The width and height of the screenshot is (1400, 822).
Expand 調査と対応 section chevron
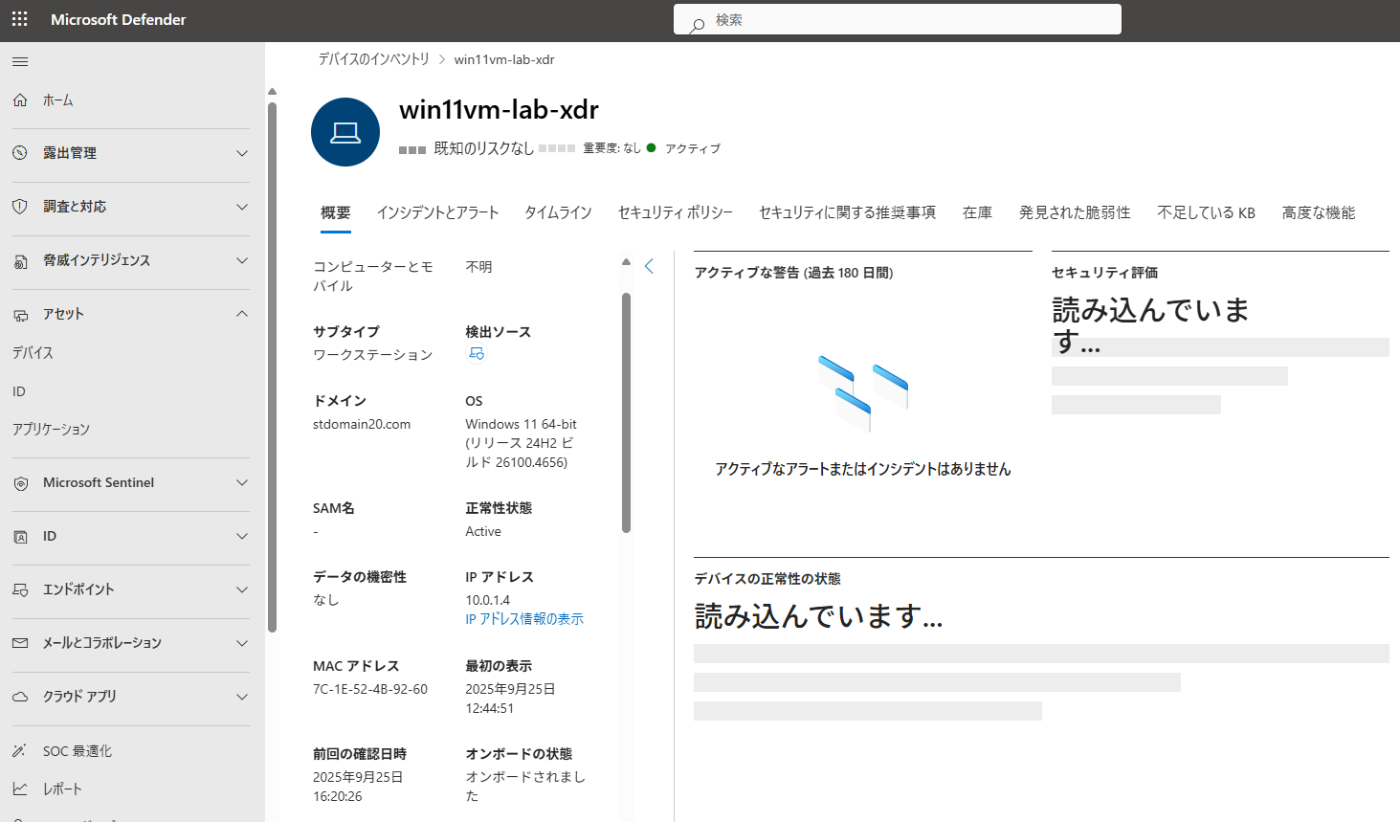click(x=241, y=206)
